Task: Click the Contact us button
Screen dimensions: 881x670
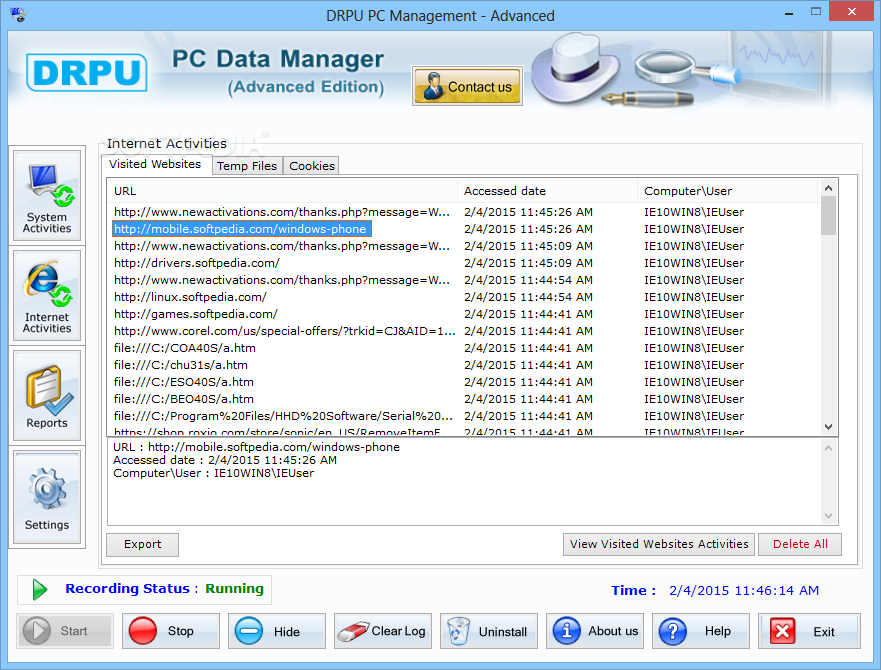Action: click(x=467, y=86)
